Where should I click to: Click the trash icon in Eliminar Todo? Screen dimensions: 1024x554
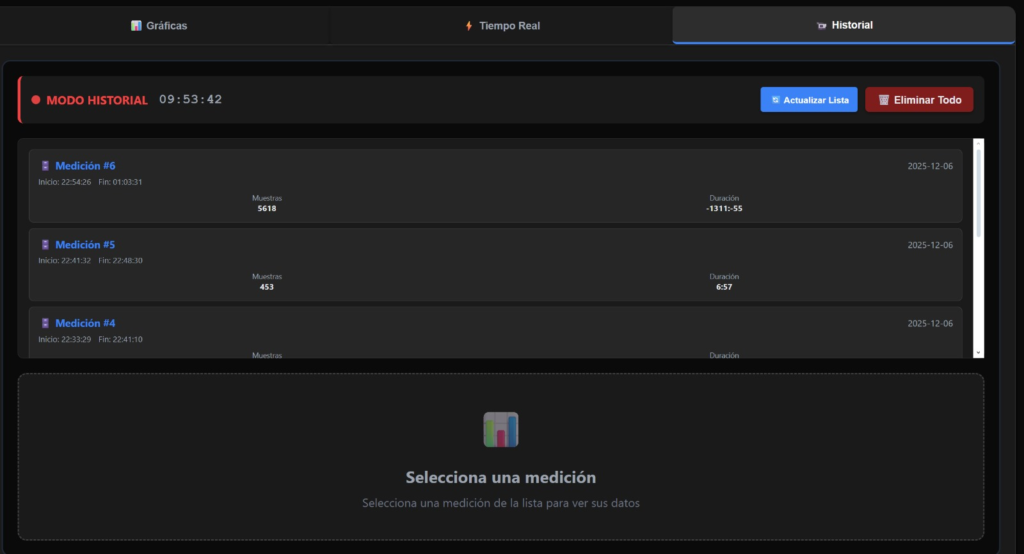[x=884, y=100]
